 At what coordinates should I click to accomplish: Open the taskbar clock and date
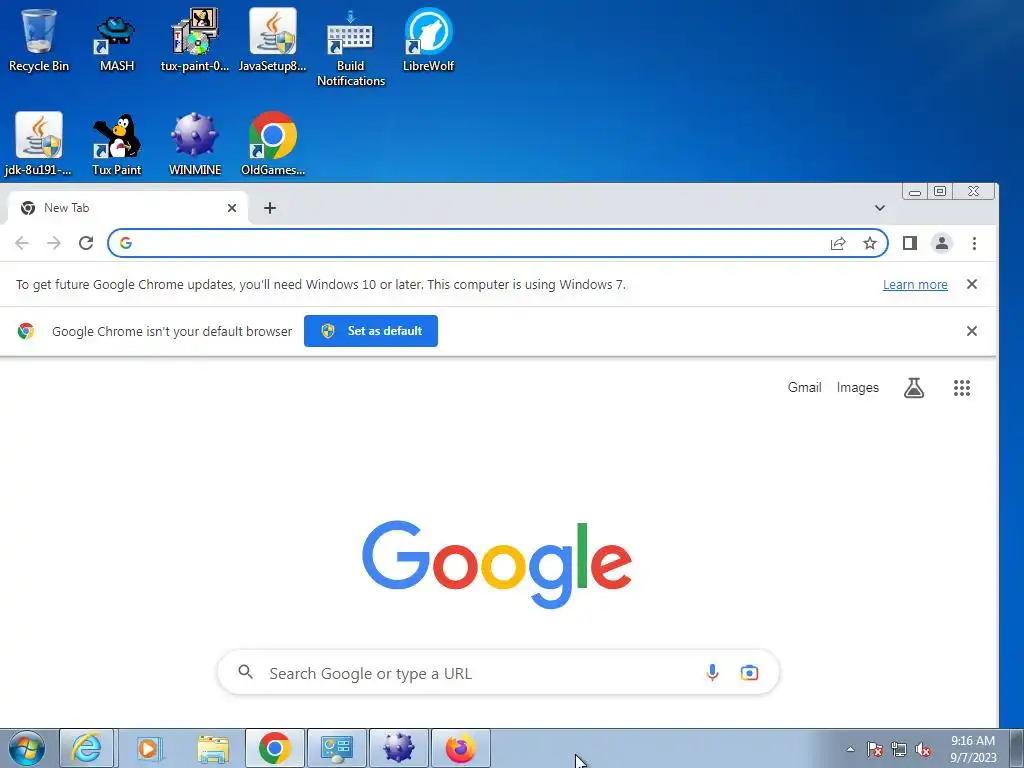[x=973, y=749]
